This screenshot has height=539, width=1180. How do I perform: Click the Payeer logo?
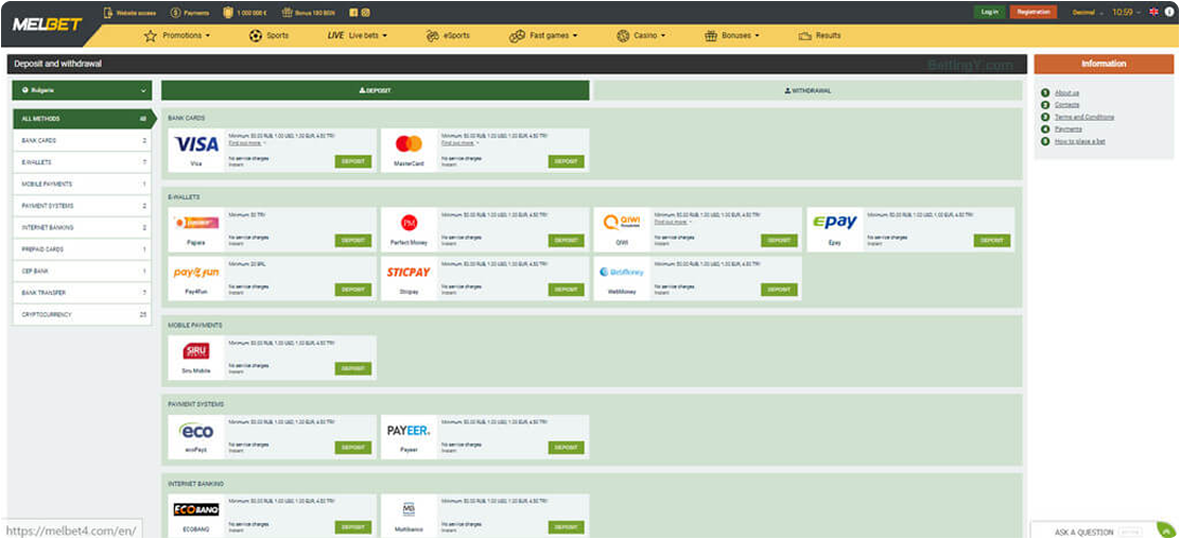(x=409, y=431)
